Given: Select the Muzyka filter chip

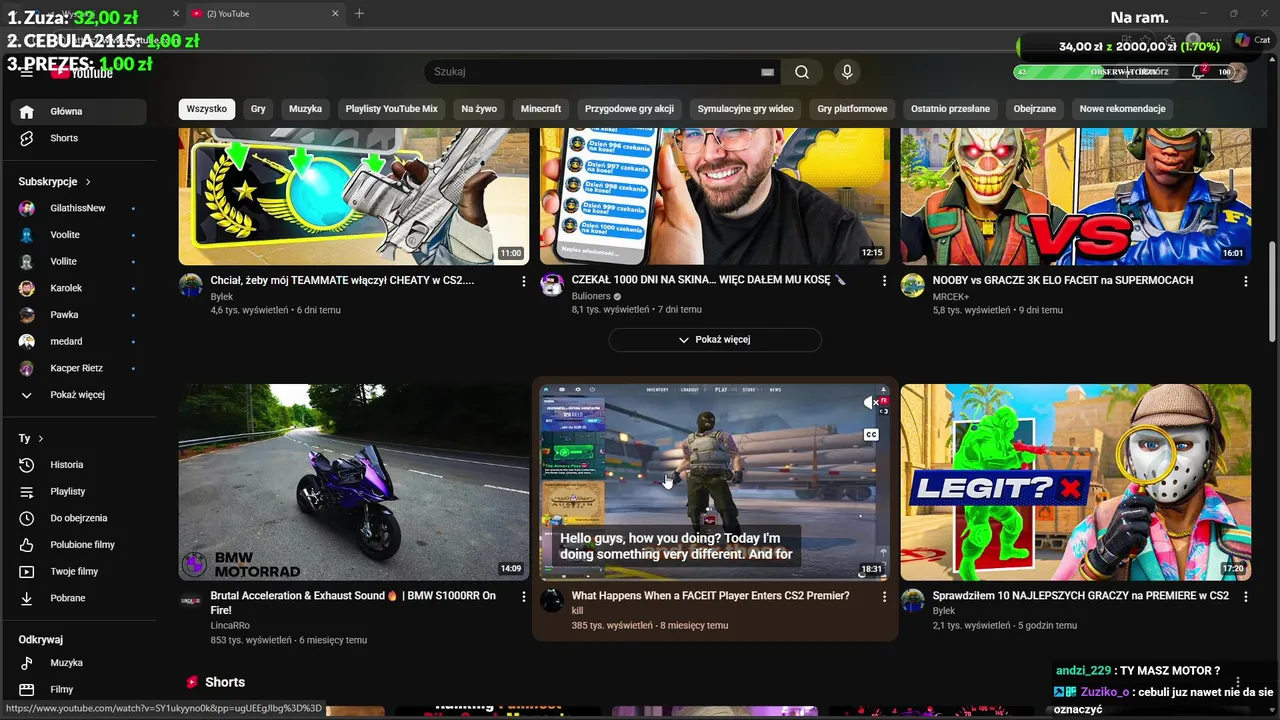Looking at the screenshot, I should point(306,109).
